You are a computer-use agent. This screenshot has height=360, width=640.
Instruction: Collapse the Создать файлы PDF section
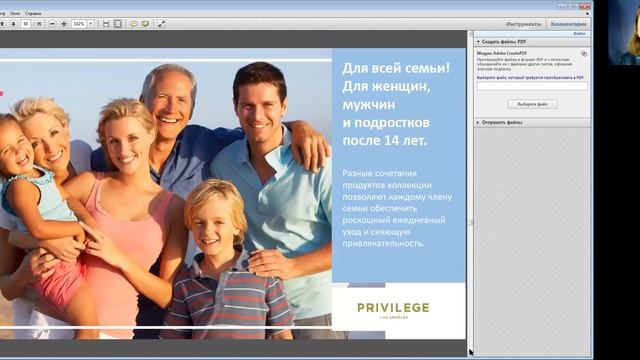(478, 42)
